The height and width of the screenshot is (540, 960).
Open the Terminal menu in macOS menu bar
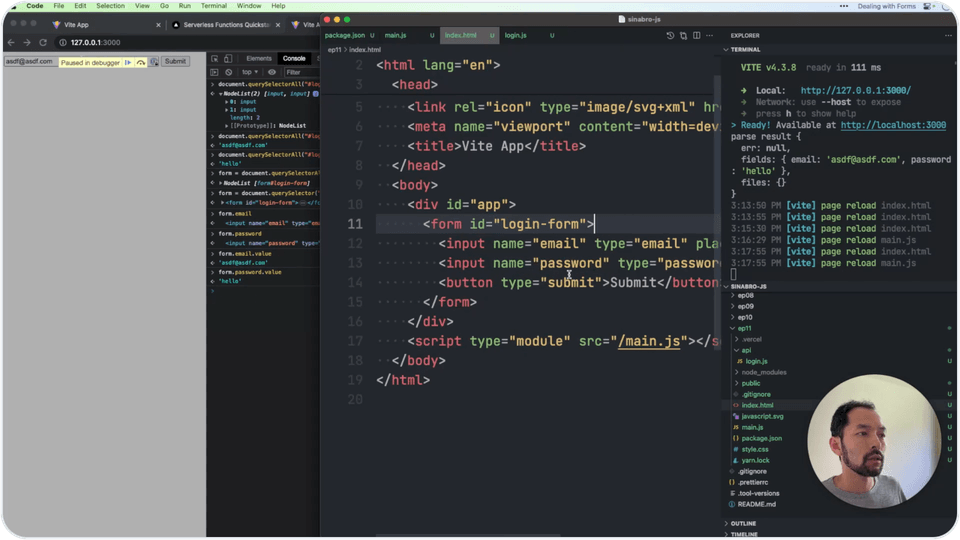tap(214, 6)
